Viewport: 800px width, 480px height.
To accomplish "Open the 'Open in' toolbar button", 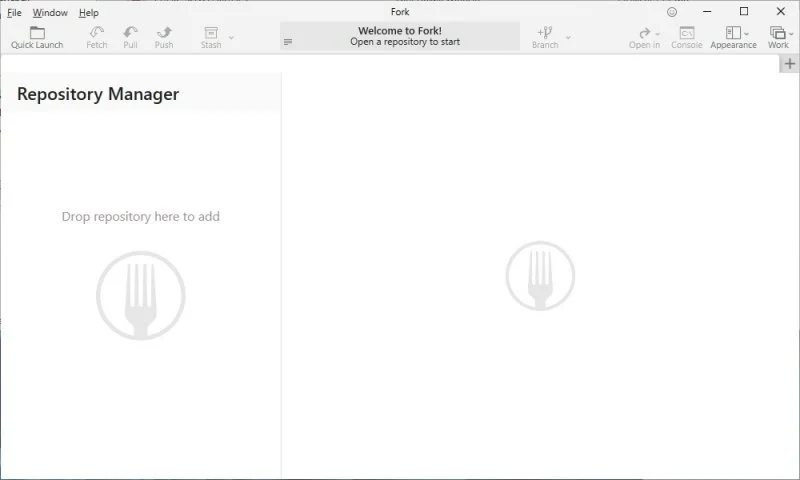I will click(x=644, y=37).
